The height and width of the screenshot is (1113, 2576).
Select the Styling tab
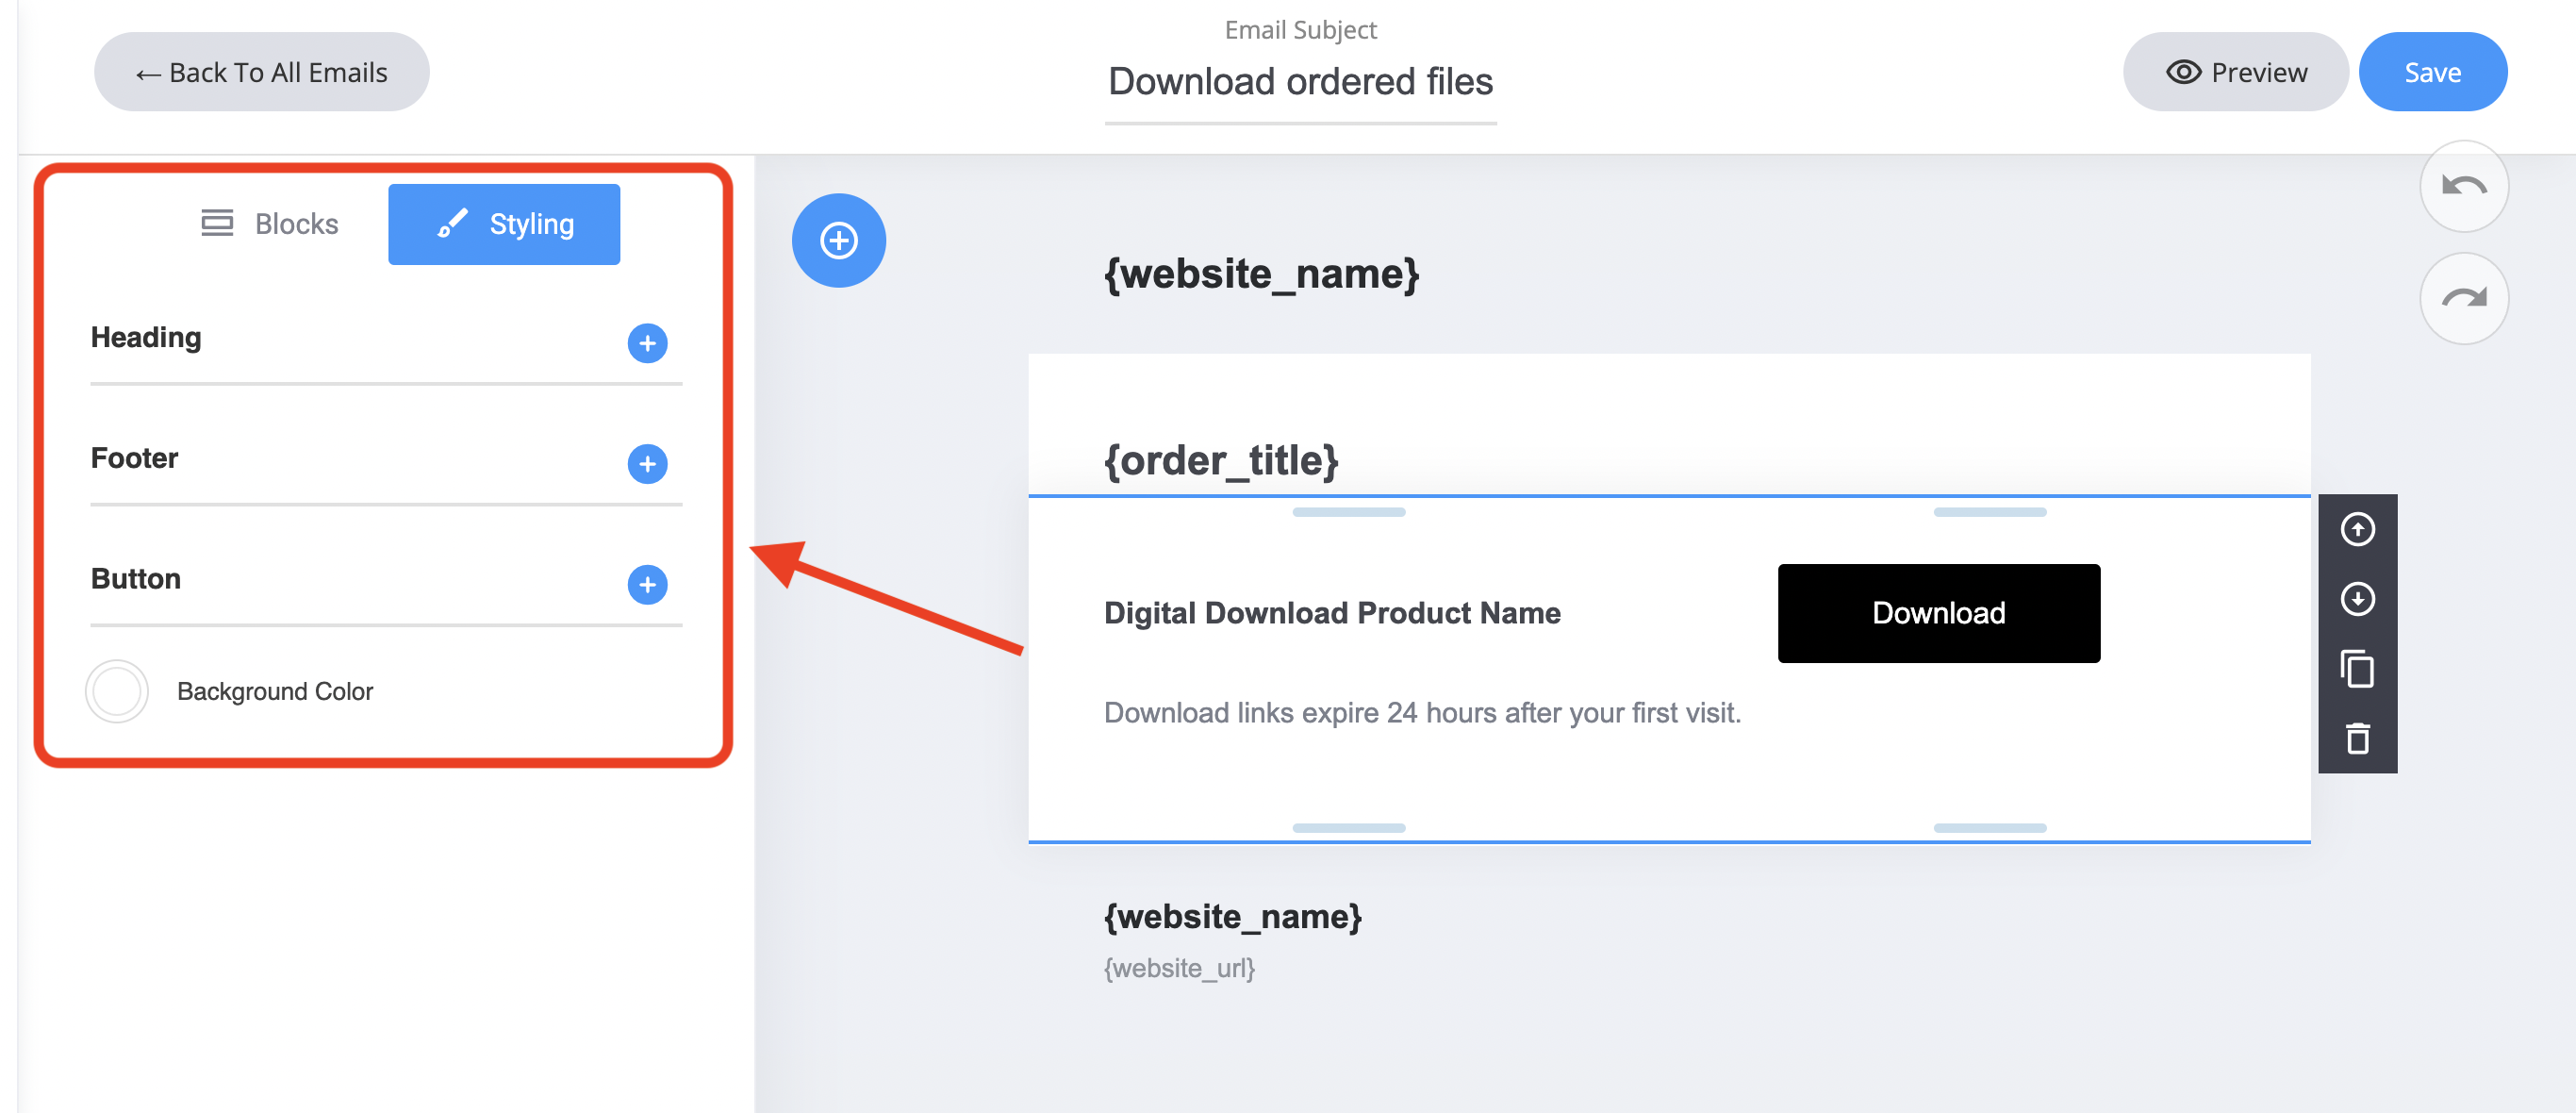tap(504, 224)
